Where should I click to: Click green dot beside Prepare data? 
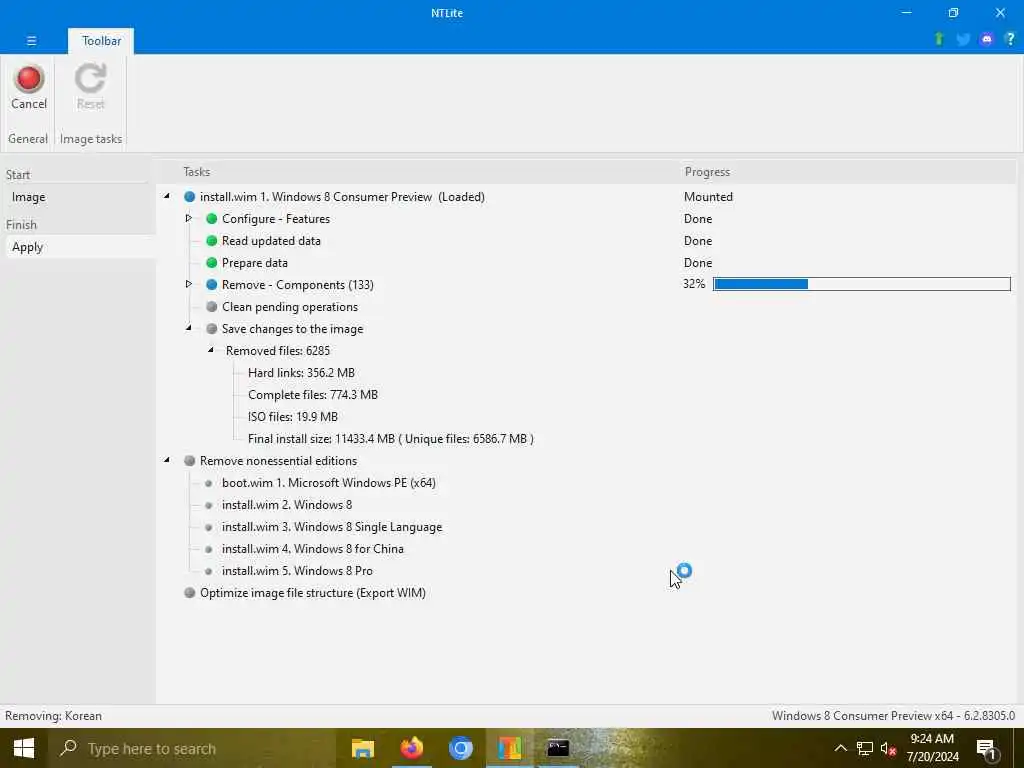(212, 263)
